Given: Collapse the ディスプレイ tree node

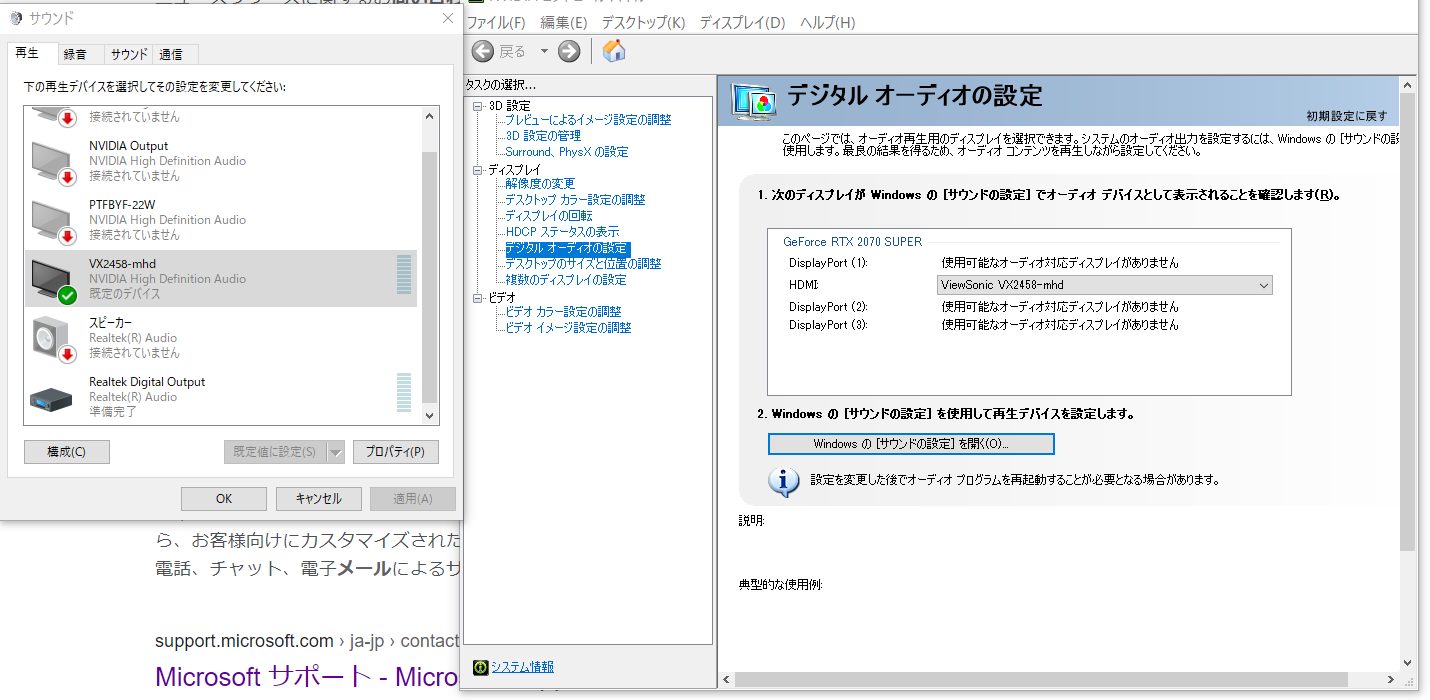Looking at the screenshot, I should pos(478,170).
